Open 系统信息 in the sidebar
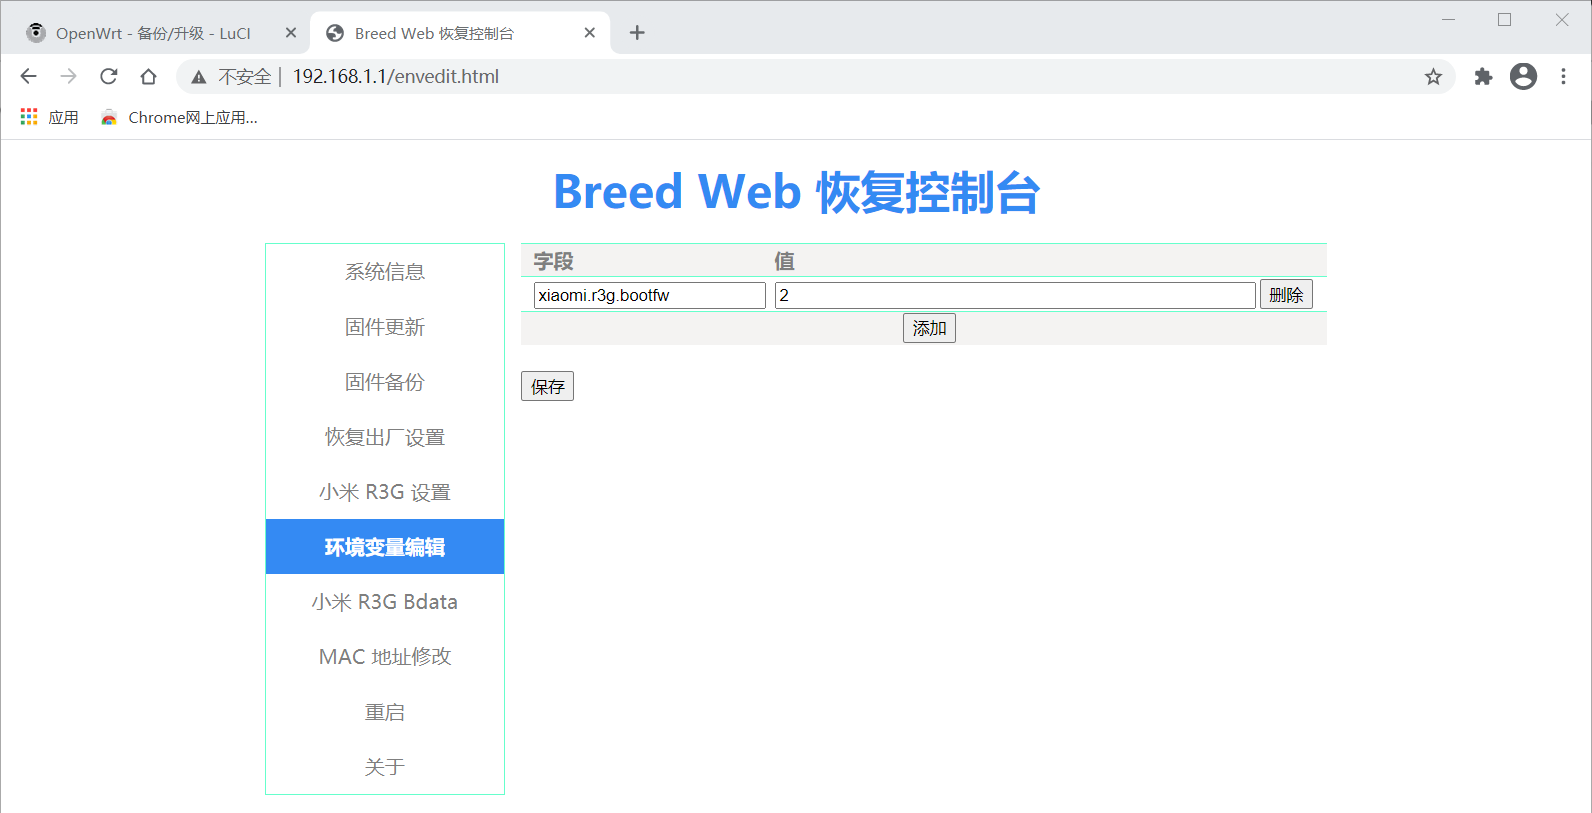1592x813 pixels. pos(385,272)
